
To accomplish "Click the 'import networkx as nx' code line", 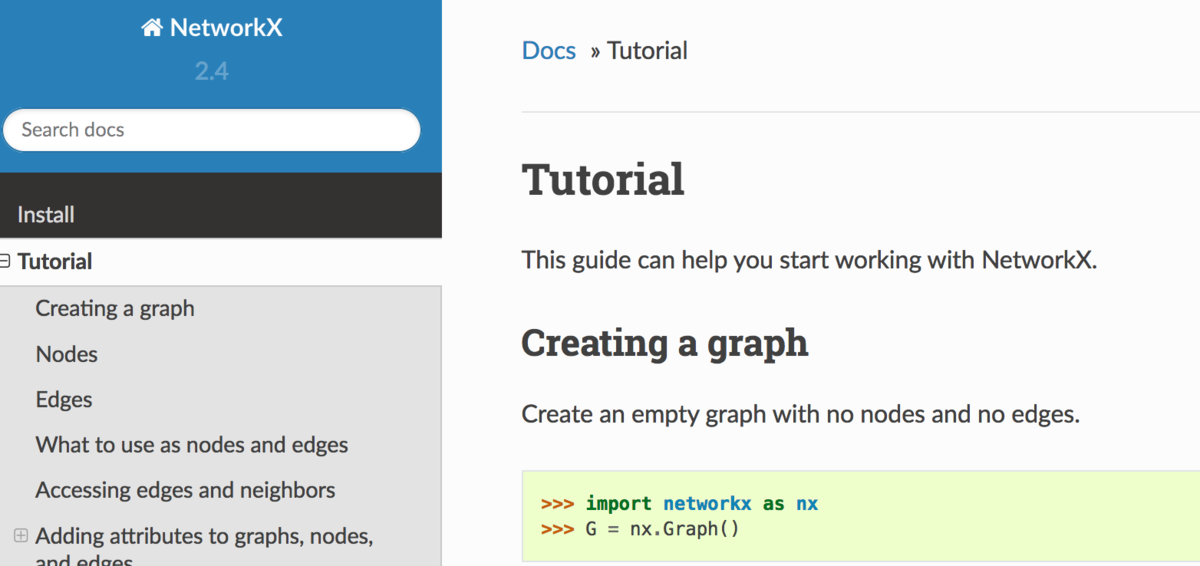I will (x=680, y=504).
